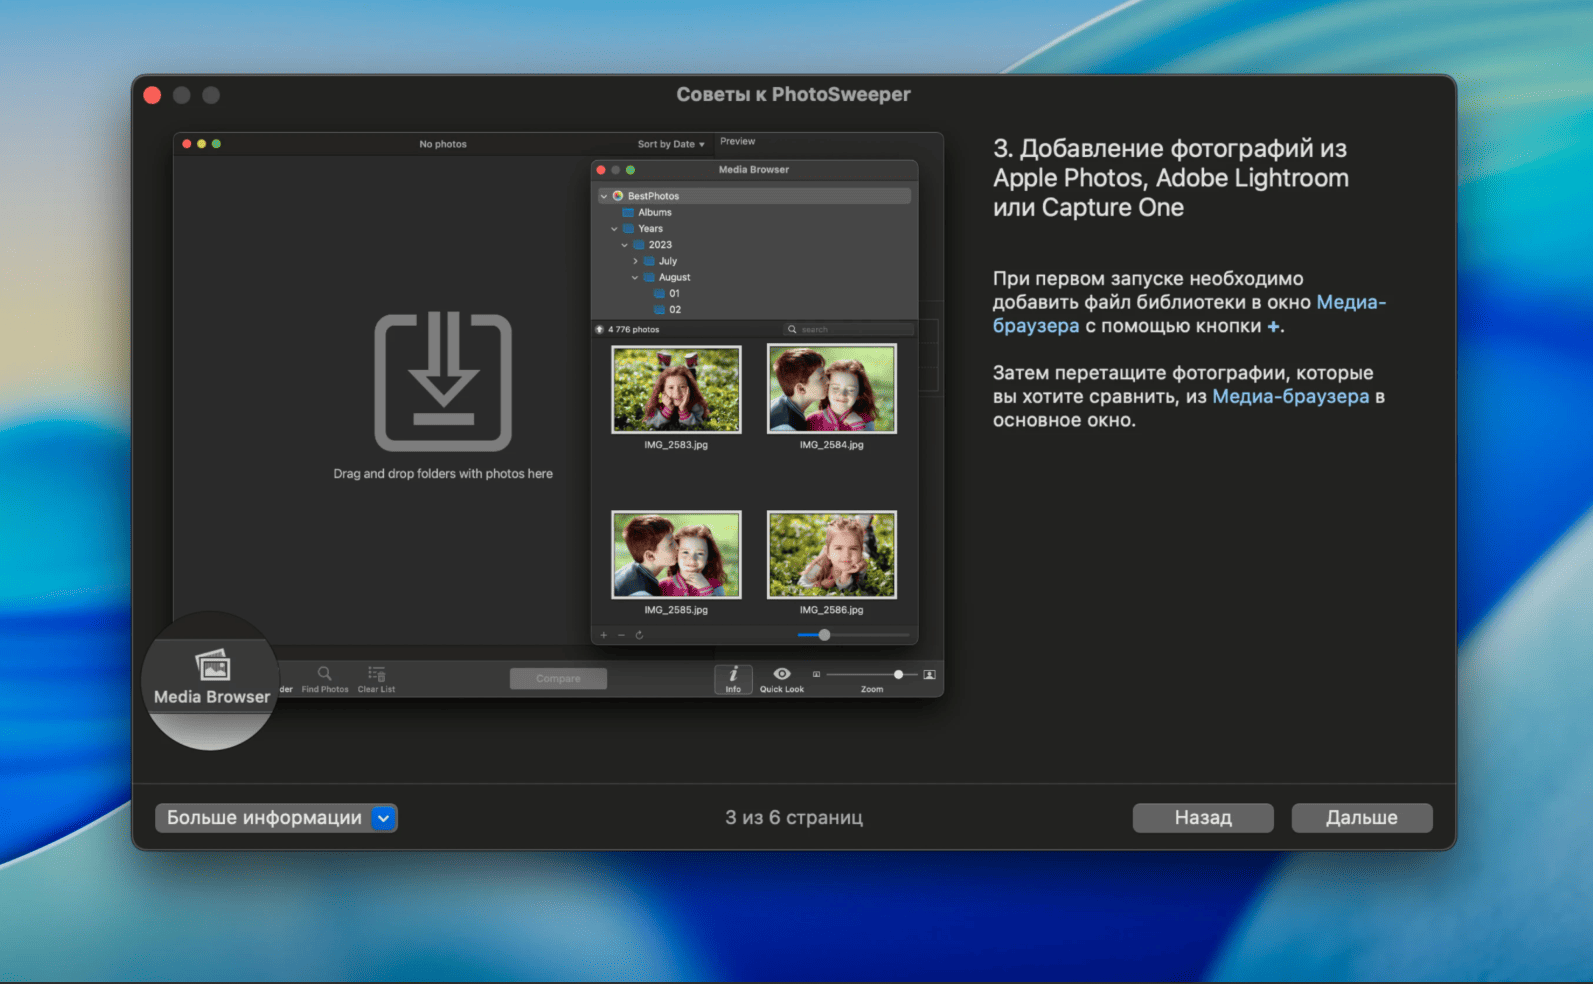Click 'Drag and drop folders with photos here'

click(443, 474)
